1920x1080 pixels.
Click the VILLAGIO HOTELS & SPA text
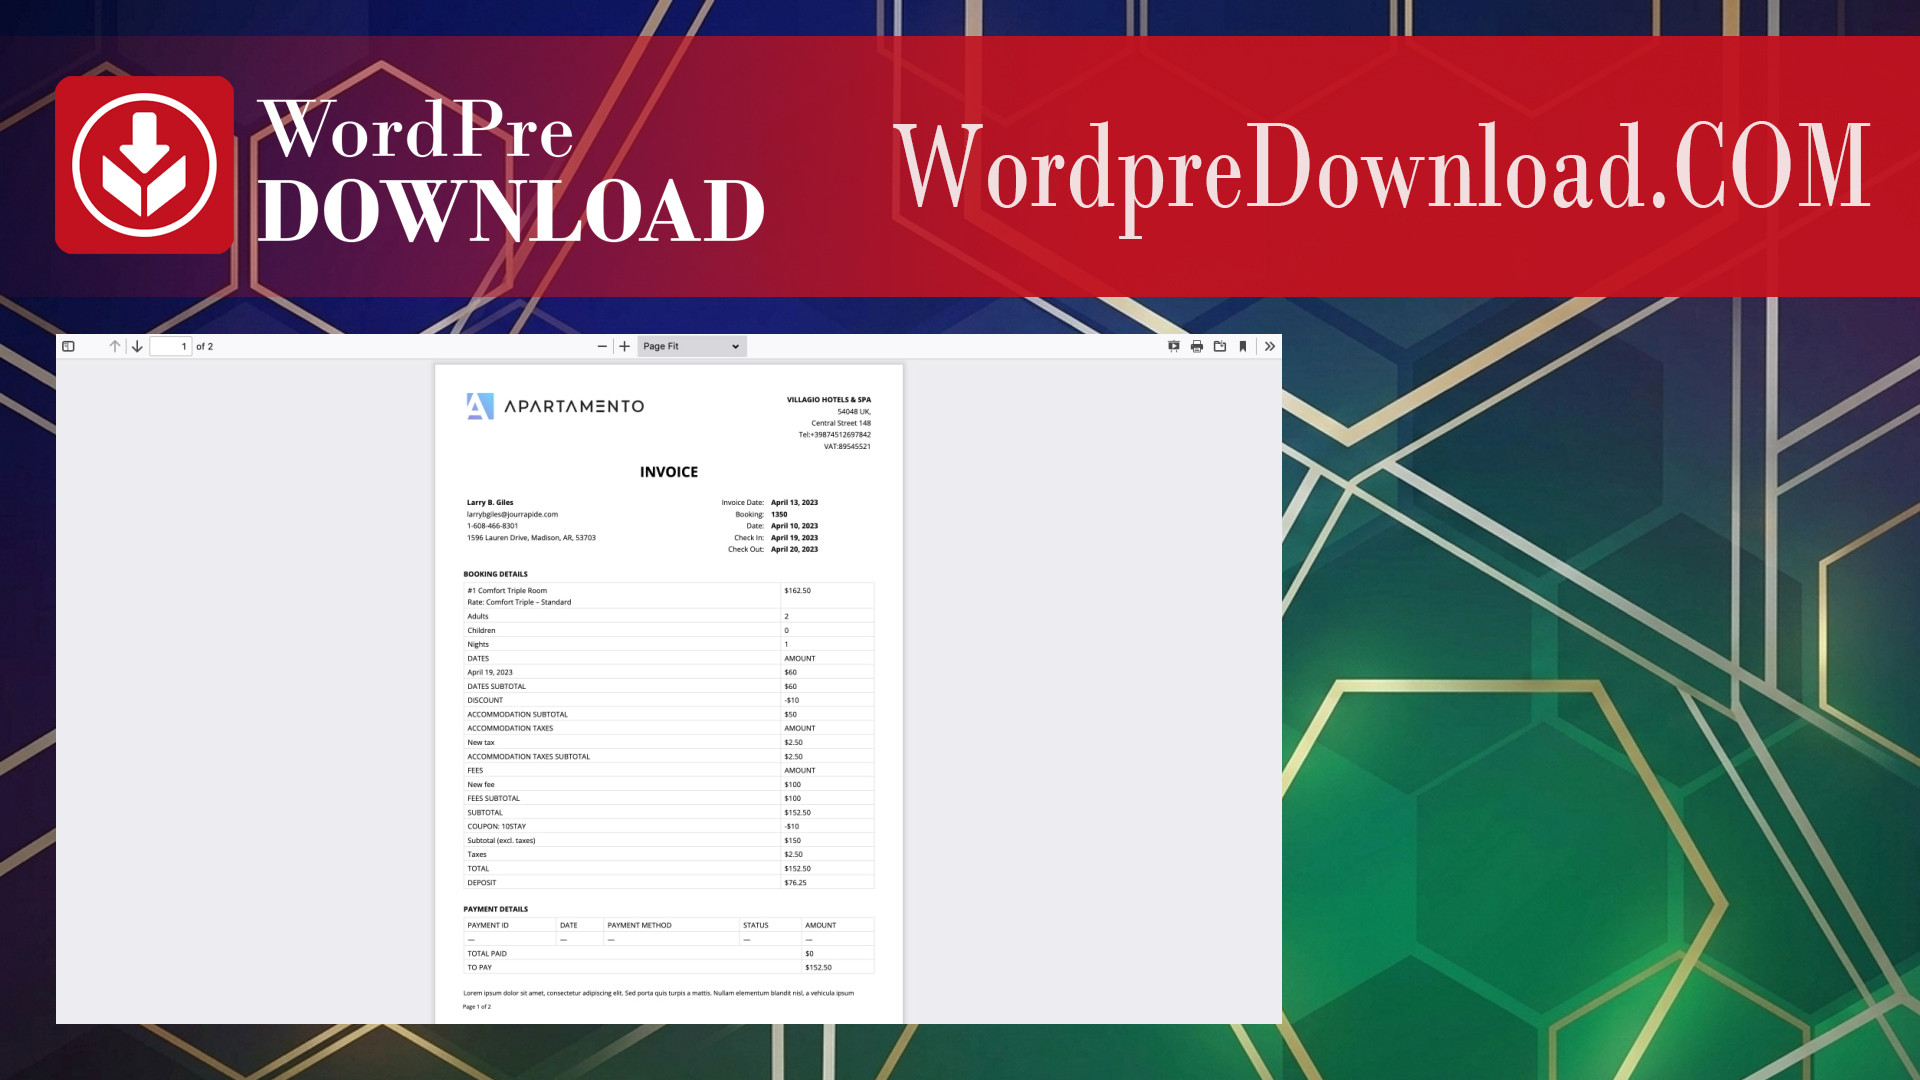pos(829,399)
